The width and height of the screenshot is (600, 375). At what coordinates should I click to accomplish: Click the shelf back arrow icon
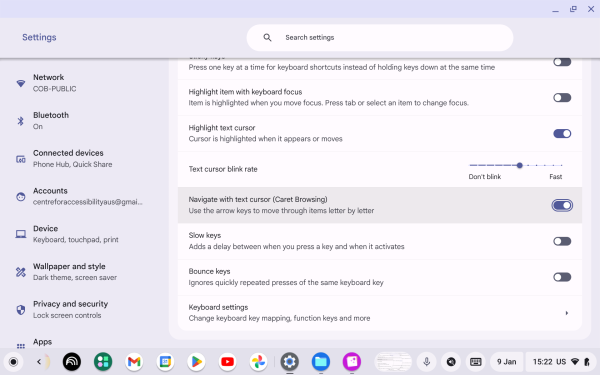39,362
